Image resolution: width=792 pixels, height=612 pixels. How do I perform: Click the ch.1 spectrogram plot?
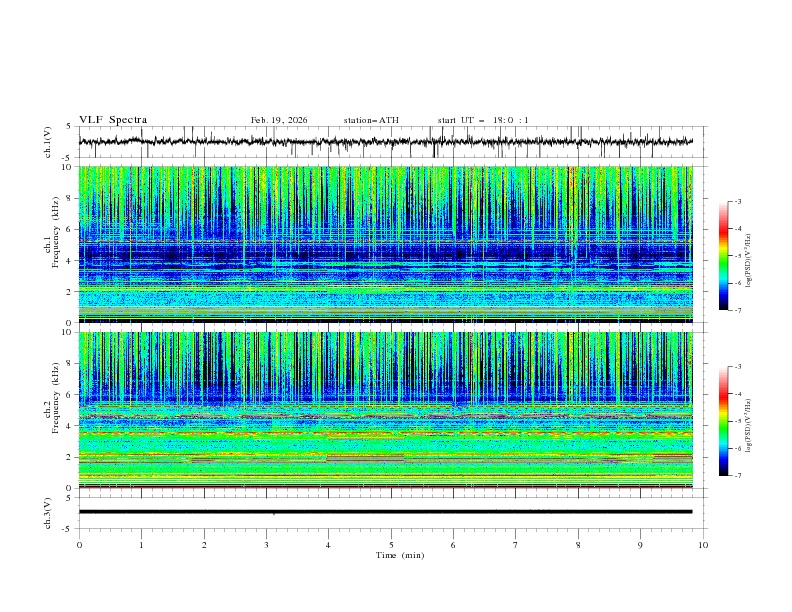tap(386, 244)
